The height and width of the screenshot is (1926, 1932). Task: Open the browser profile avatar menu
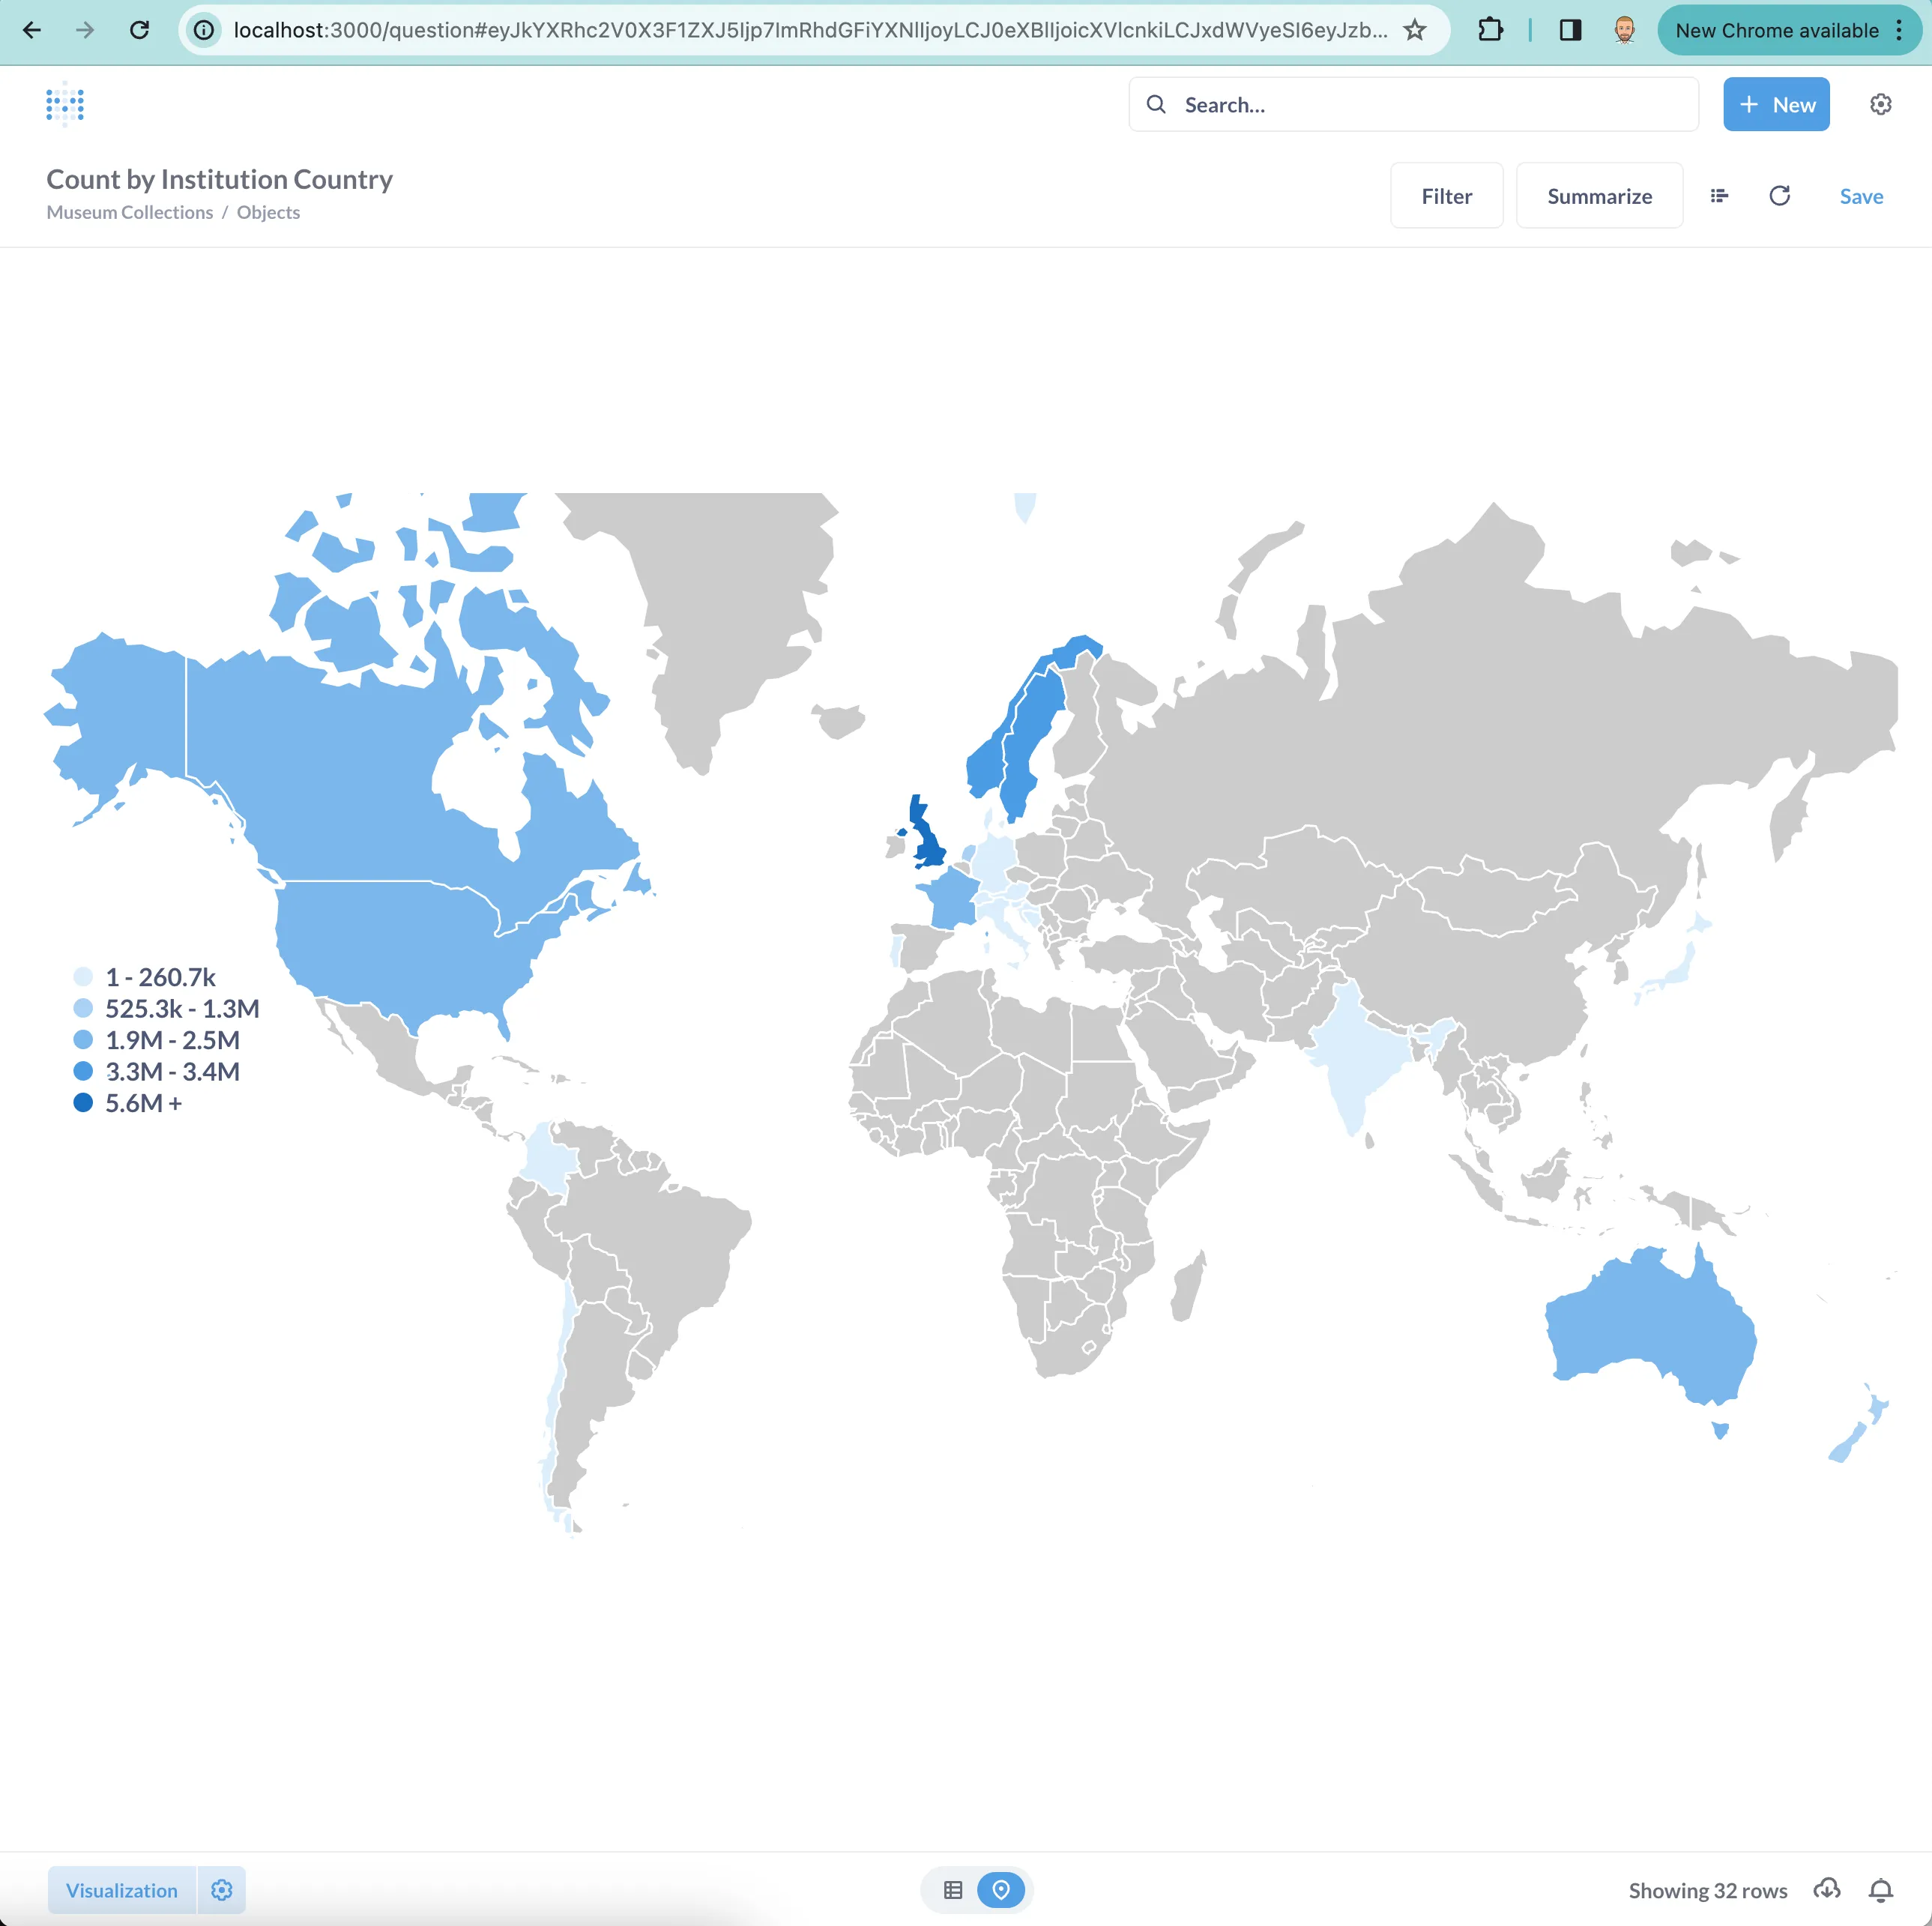(x=1625, y=30)
